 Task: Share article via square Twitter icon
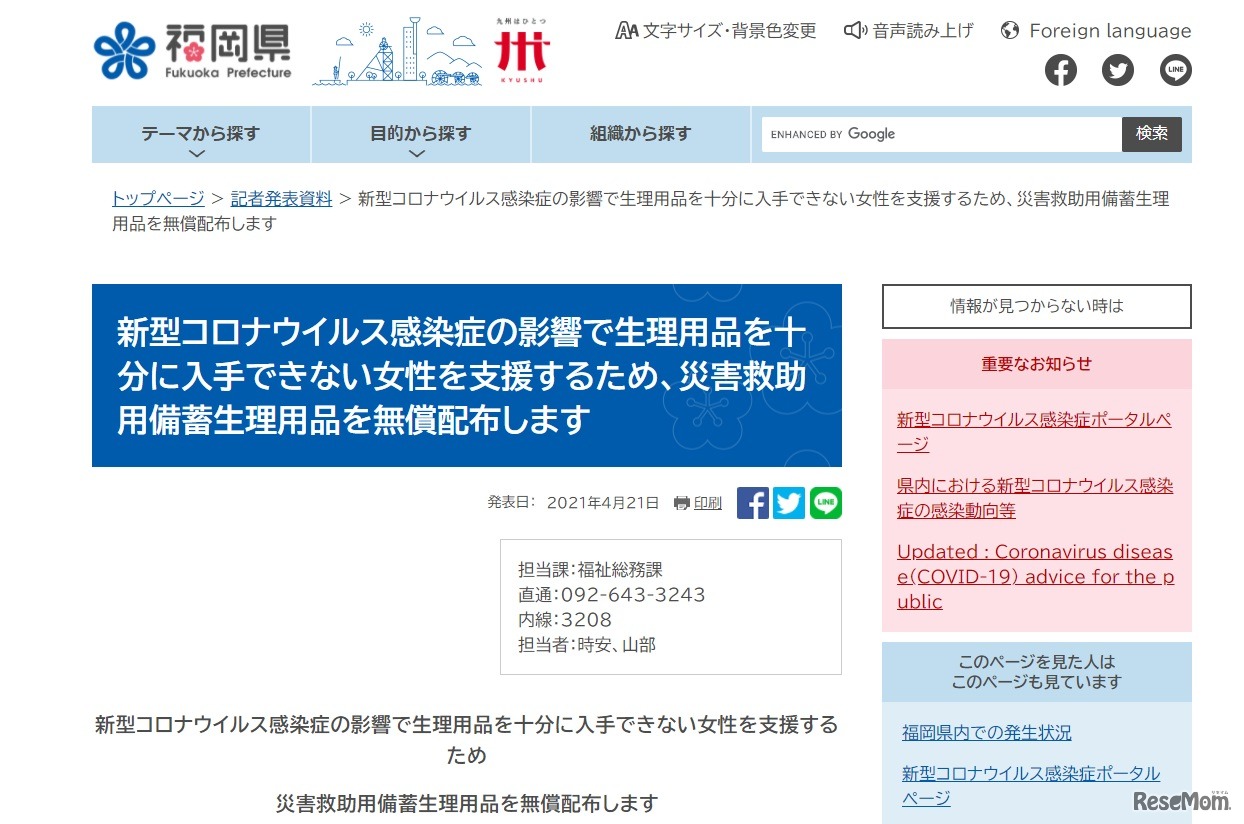tap(789, 503)
